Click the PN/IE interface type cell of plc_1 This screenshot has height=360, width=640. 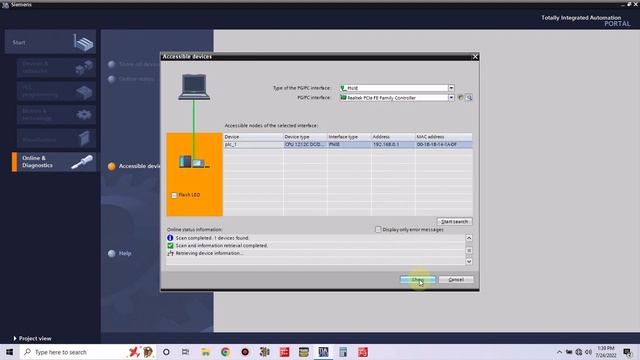[x=349, y=144]
